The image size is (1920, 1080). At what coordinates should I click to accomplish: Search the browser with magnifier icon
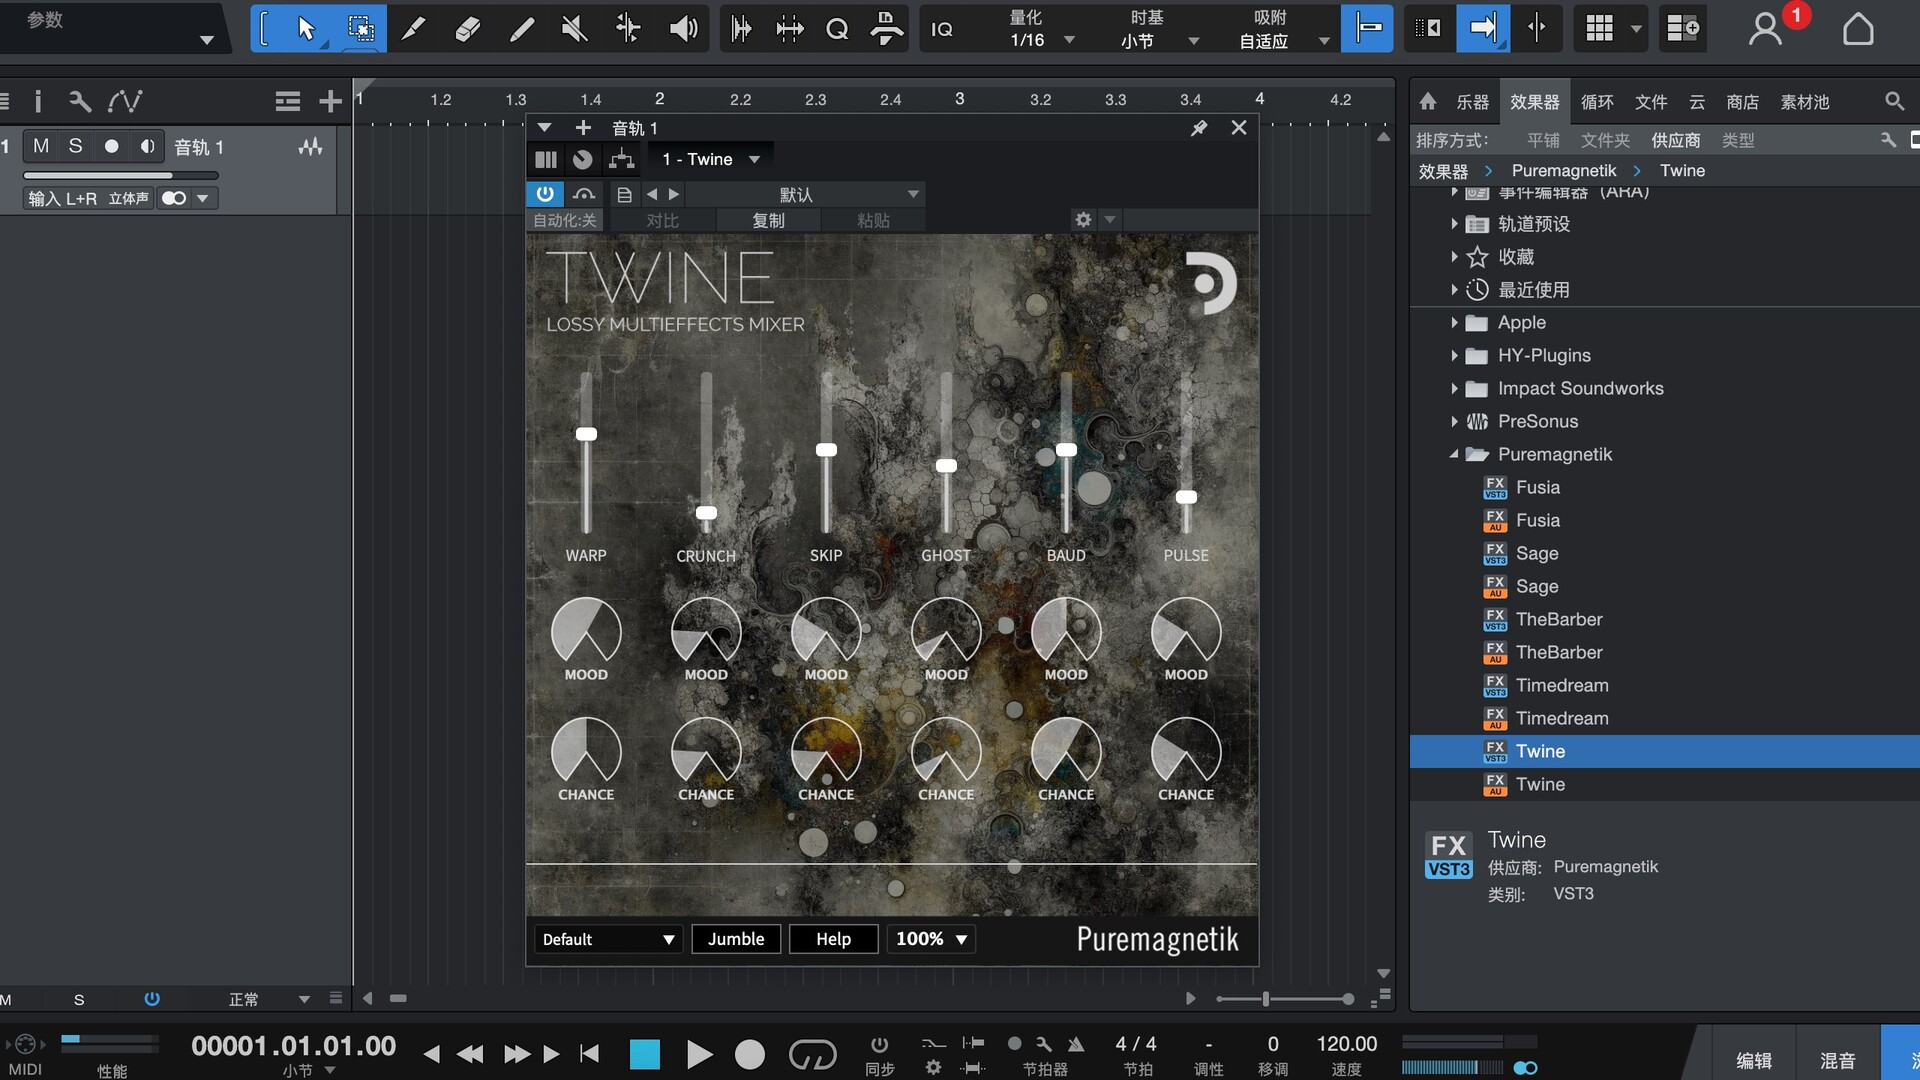[1894, 101]
